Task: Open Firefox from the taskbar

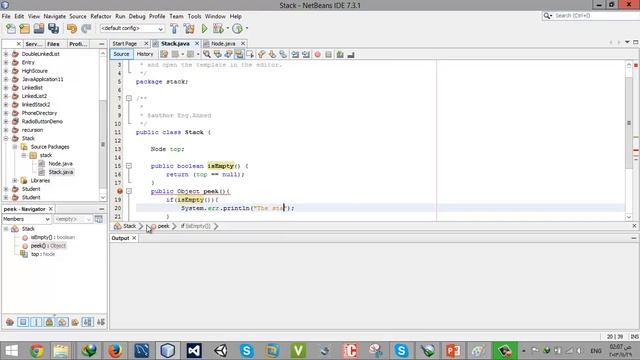Action: pos(115,351)
